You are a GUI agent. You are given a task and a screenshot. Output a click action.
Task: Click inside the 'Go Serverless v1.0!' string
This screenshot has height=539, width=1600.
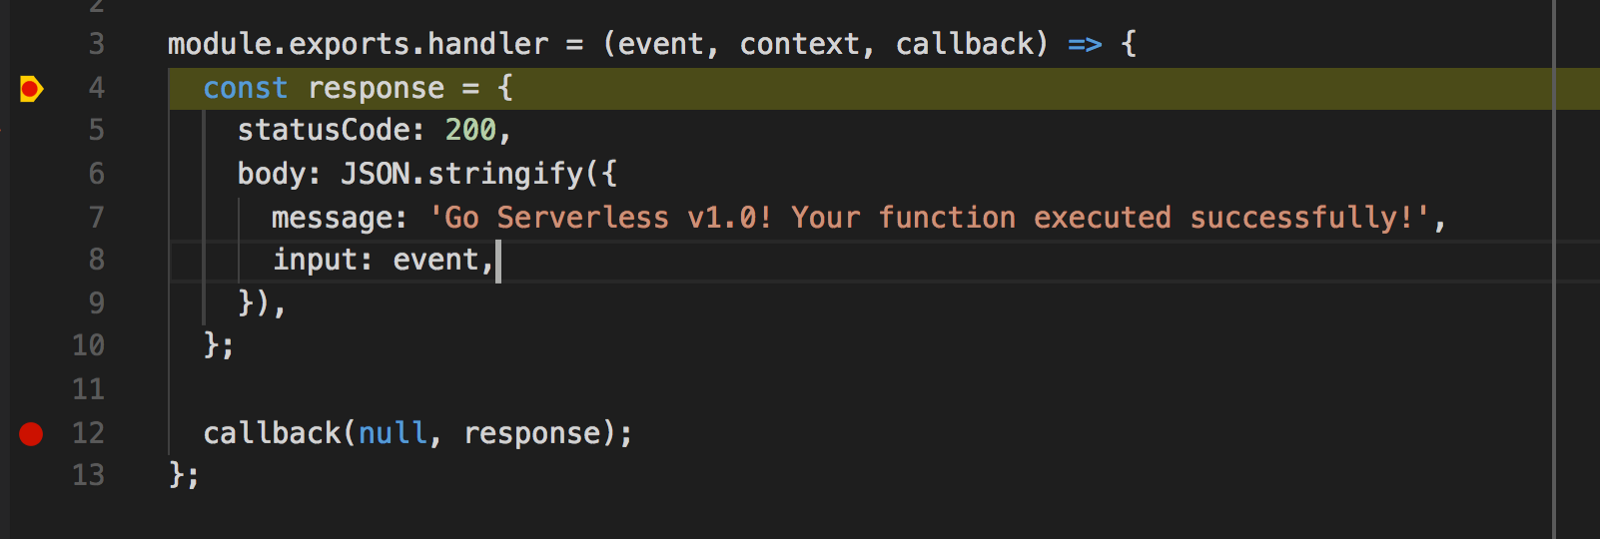[600, 217]
